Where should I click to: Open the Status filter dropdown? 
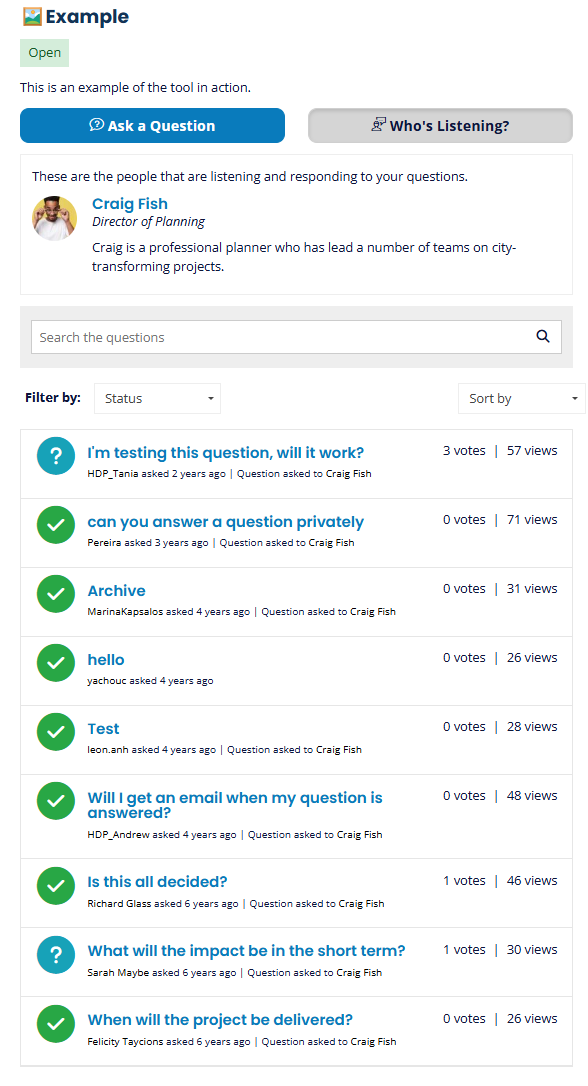(157, 398)
